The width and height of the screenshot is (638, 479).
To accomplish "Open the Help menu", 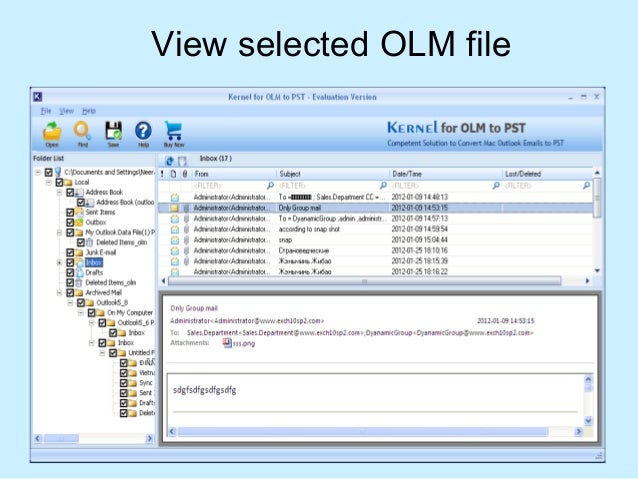I will [x=89, y=111].
